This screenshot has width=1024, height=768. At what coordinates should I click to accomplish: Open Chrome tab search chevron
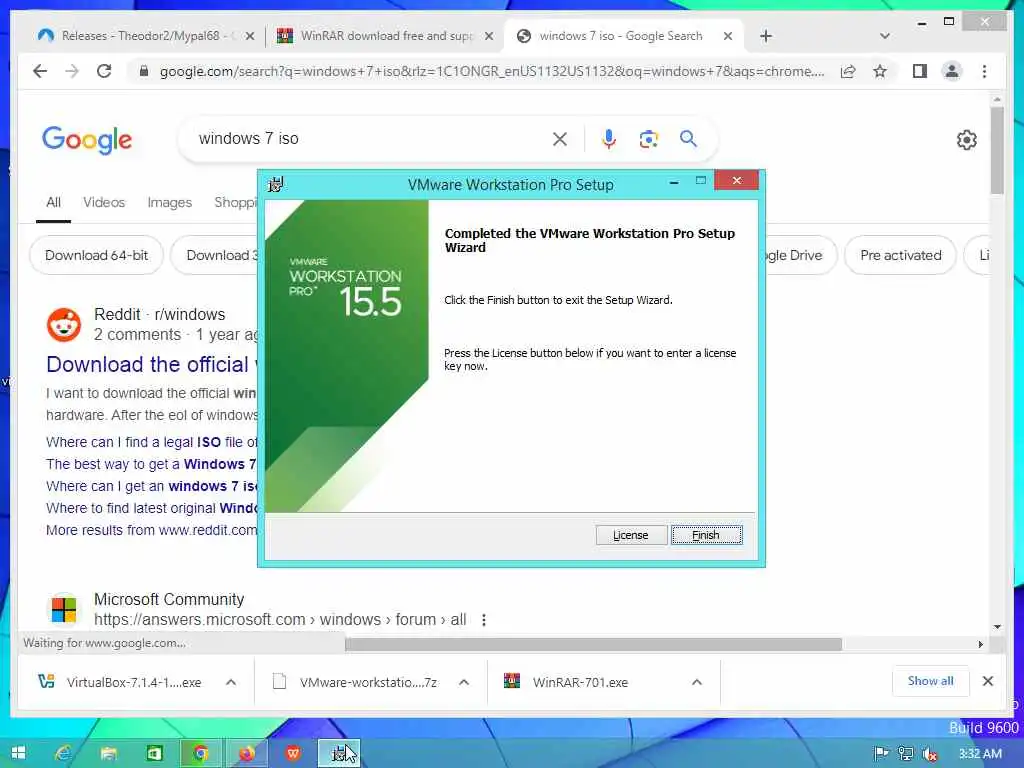[885, 36]
